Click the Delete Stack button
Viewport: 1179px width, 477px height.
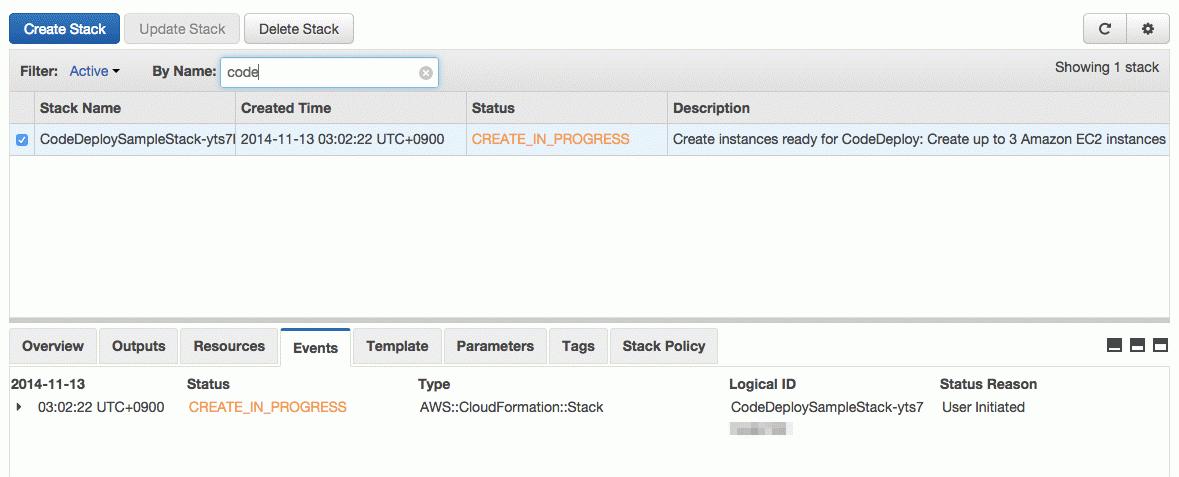299,29
